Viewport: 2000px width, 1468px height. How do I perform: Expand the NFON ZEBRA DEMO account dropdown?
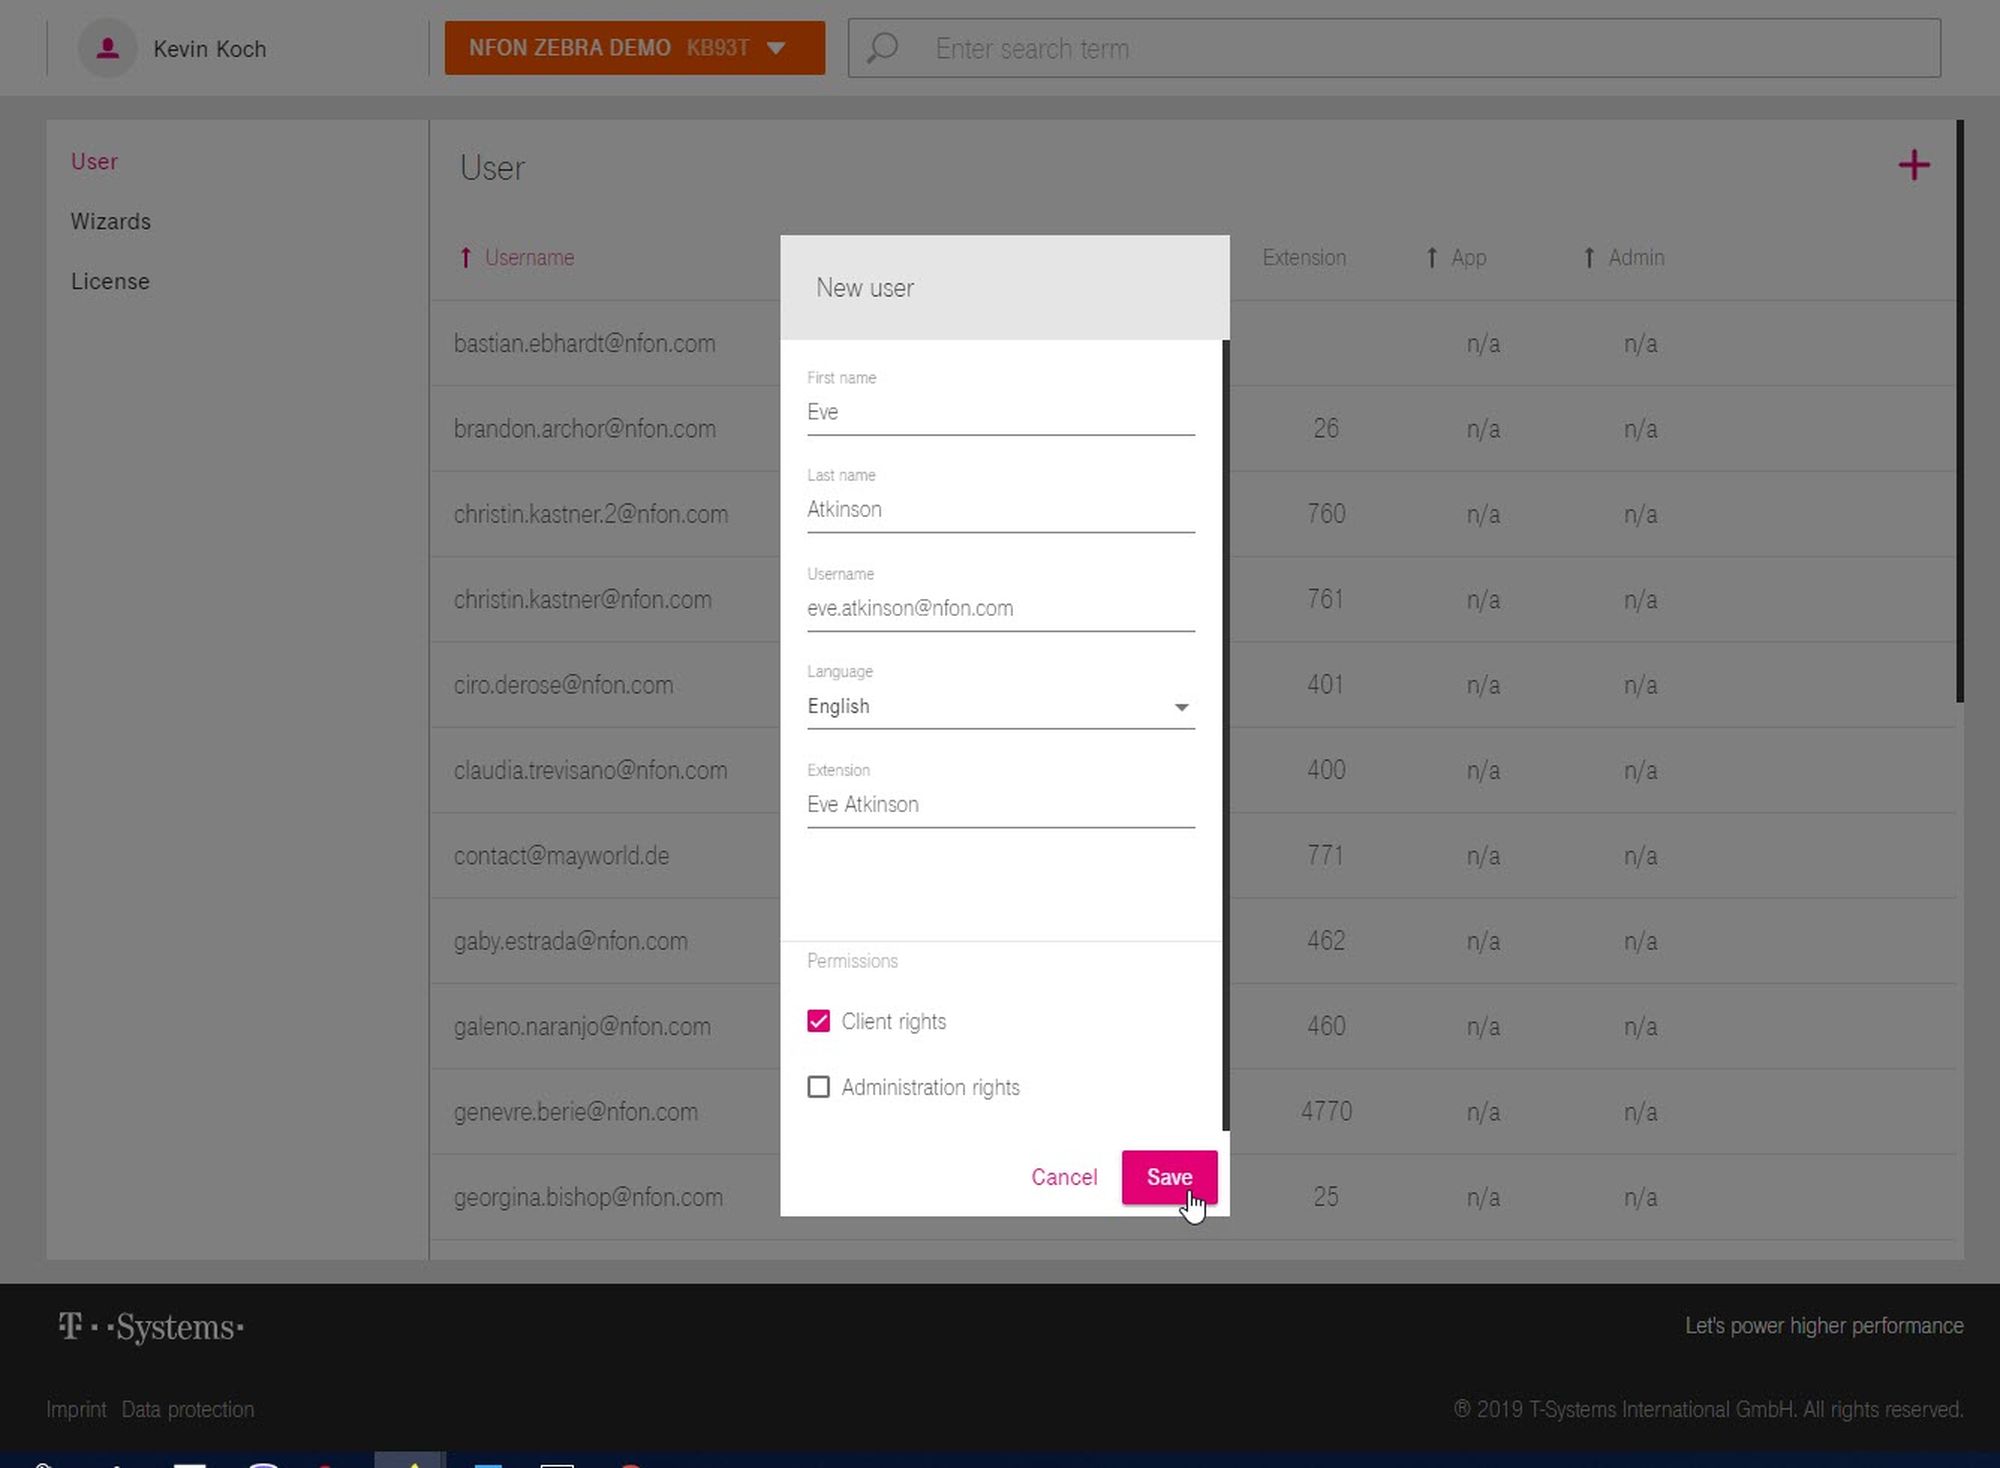click(634, 48)
